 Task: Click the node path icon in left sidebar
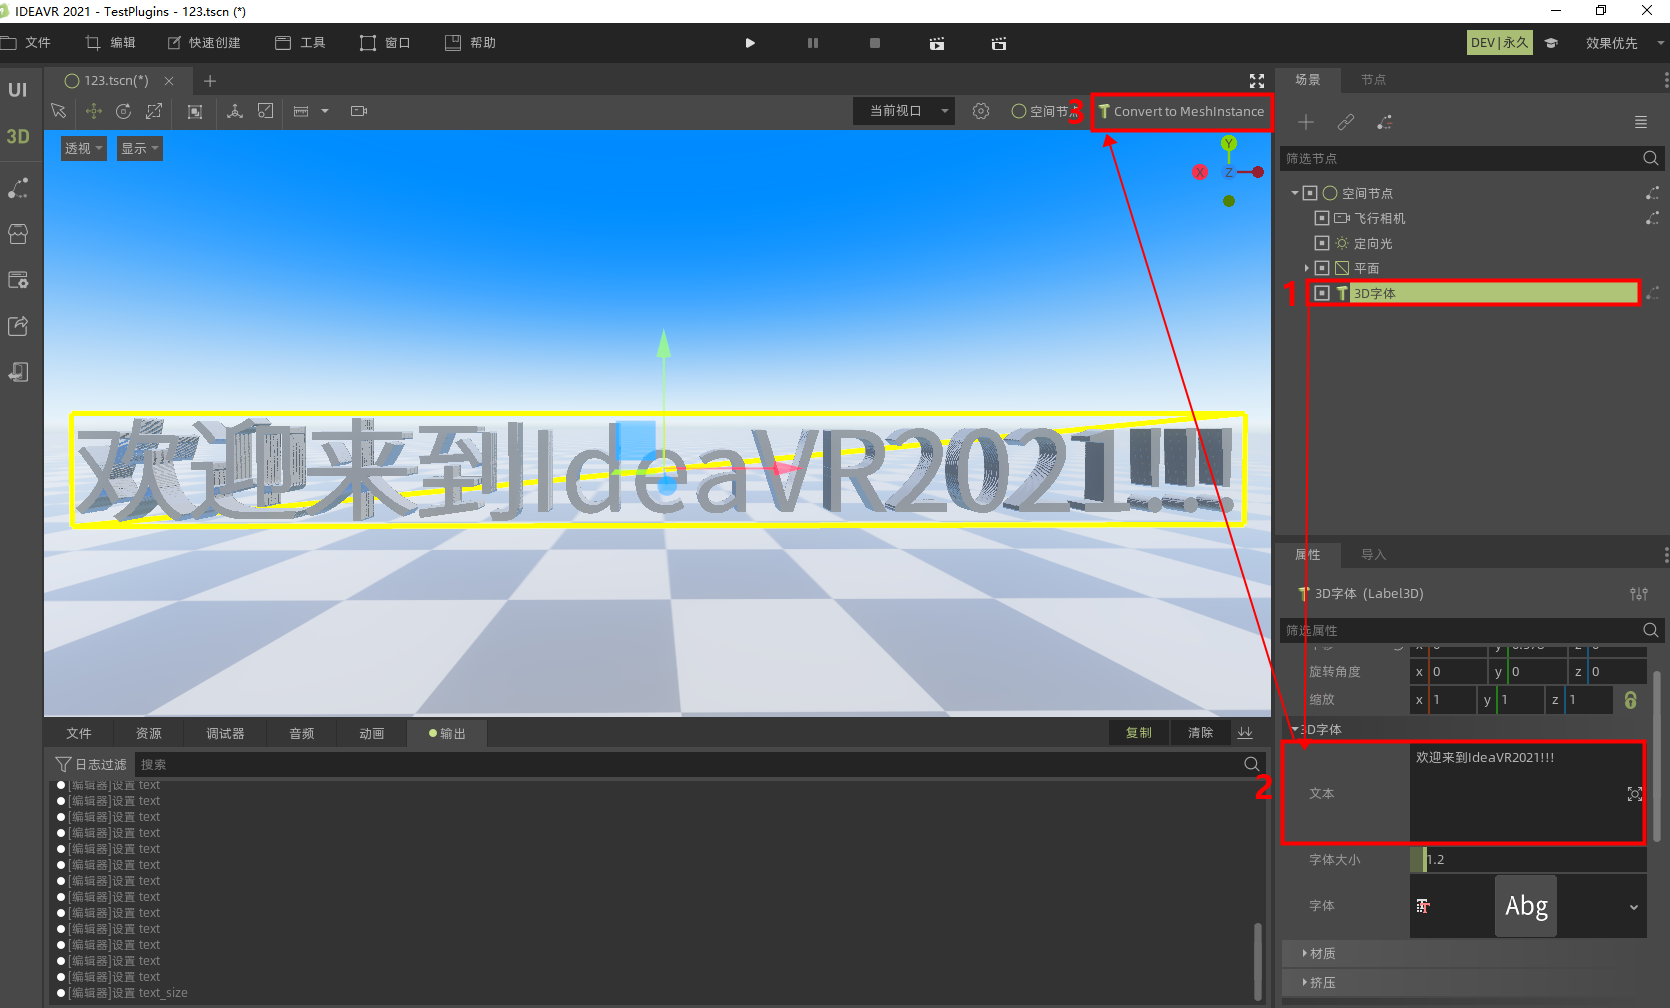18,188
